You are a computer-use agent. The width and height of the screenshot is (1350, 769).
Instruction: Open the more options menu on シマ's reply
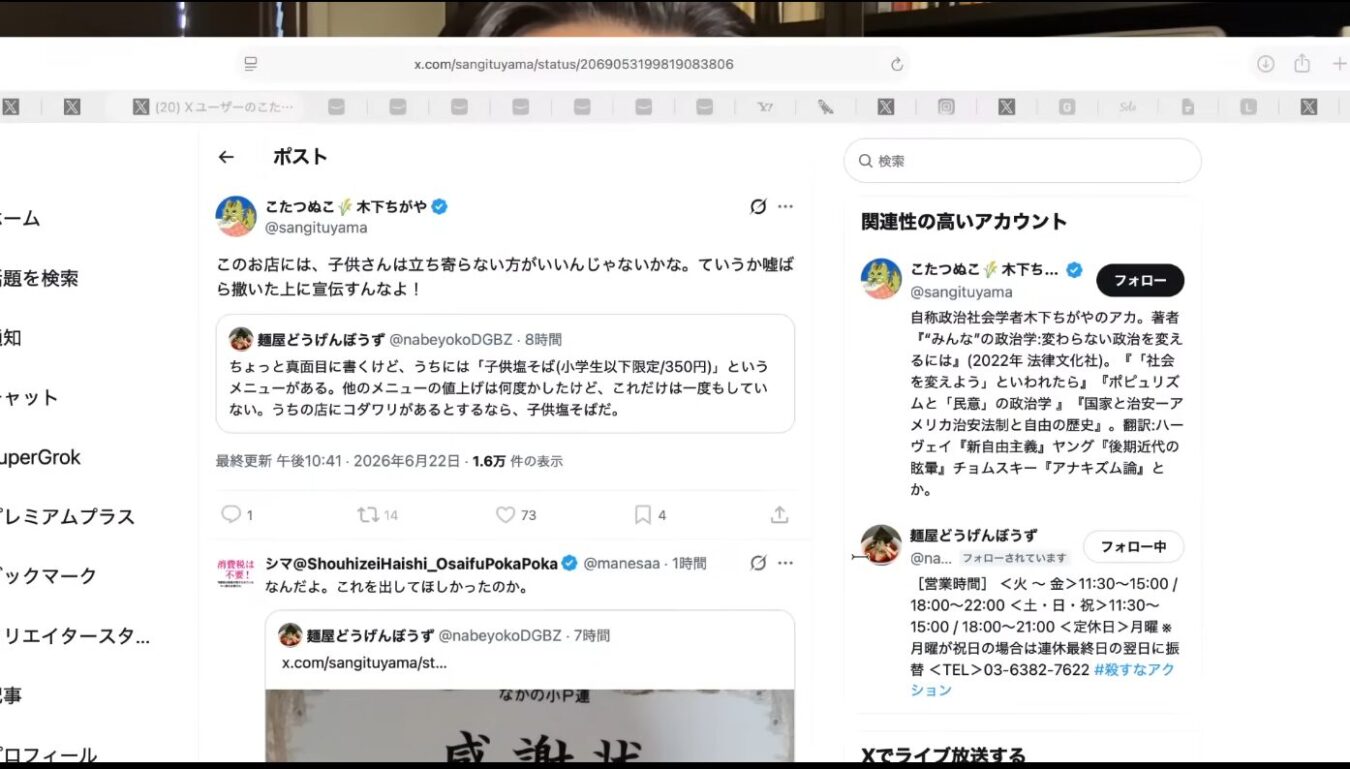(785, 563)
